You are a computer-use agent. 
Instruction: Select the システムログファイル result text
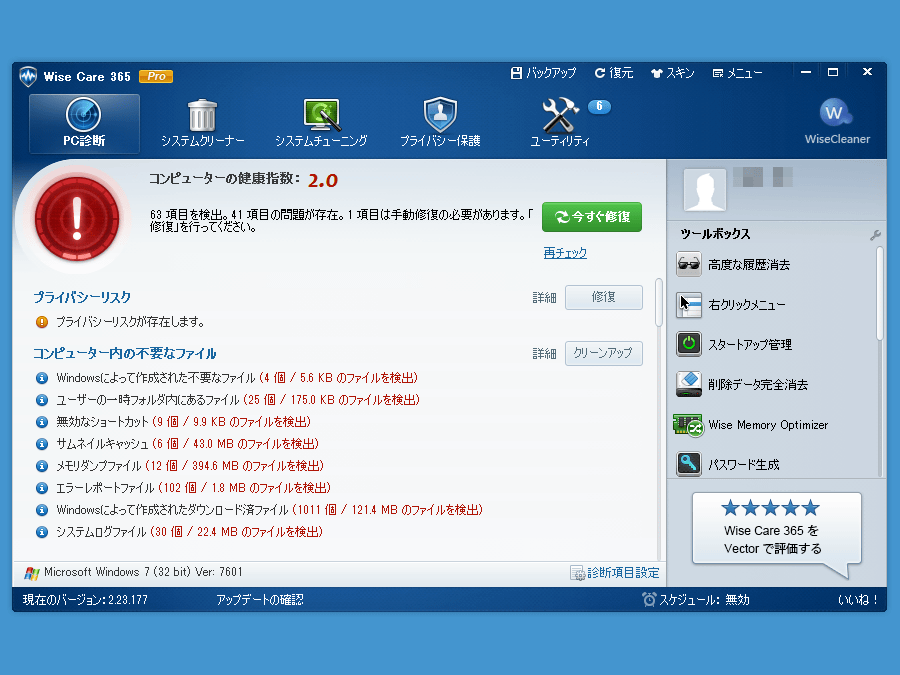pyautogui.click(x=189, y=532)
